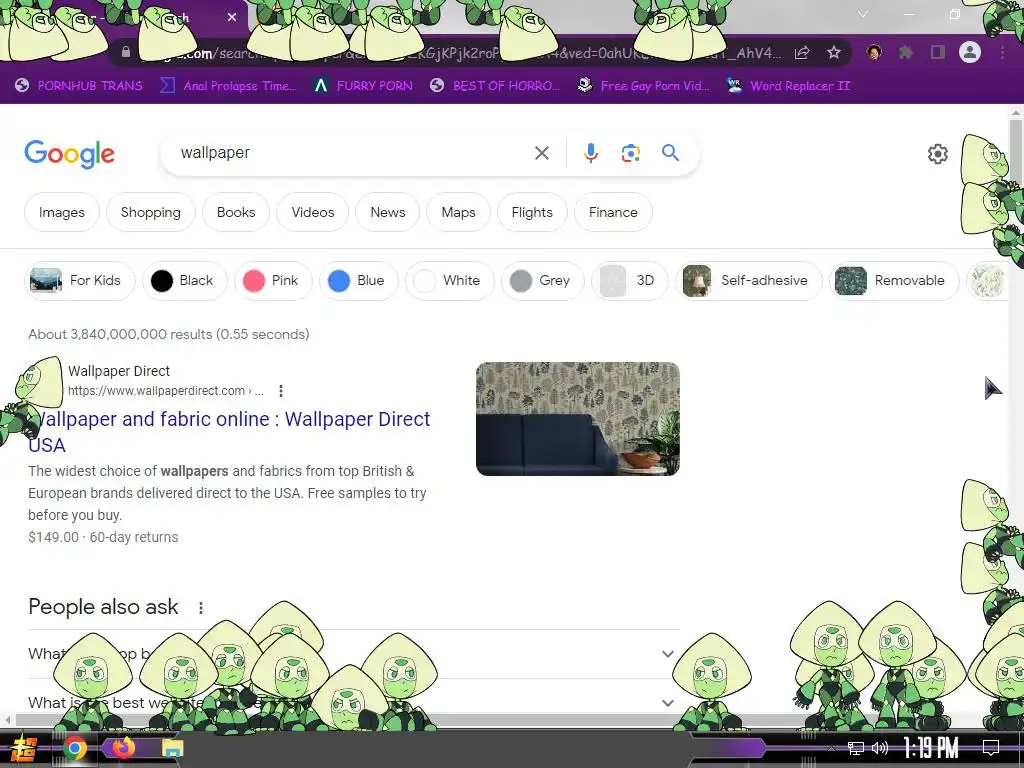Open the tab search chevron
This screenshot has width=1024, height=768.
coord(863,14)
